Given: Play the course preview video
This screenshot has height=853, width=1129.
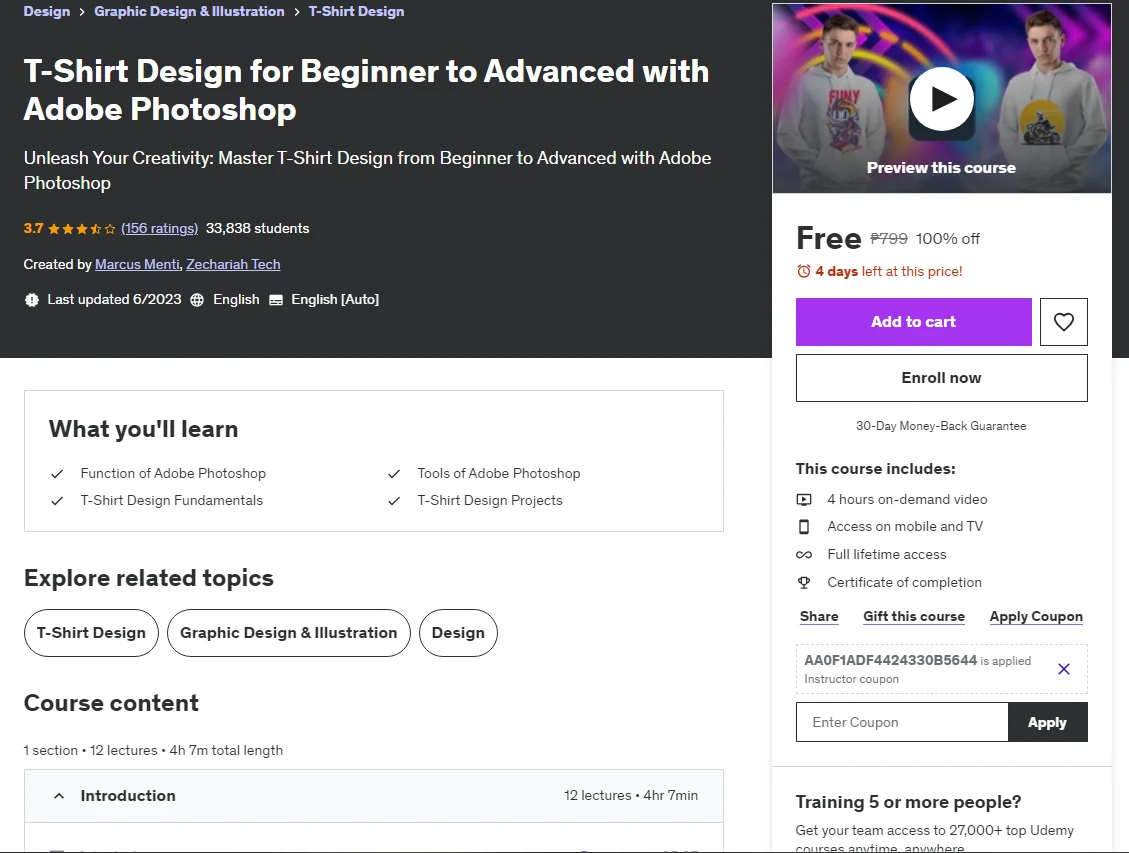Looking at the screenshot, I should [941, 99].
